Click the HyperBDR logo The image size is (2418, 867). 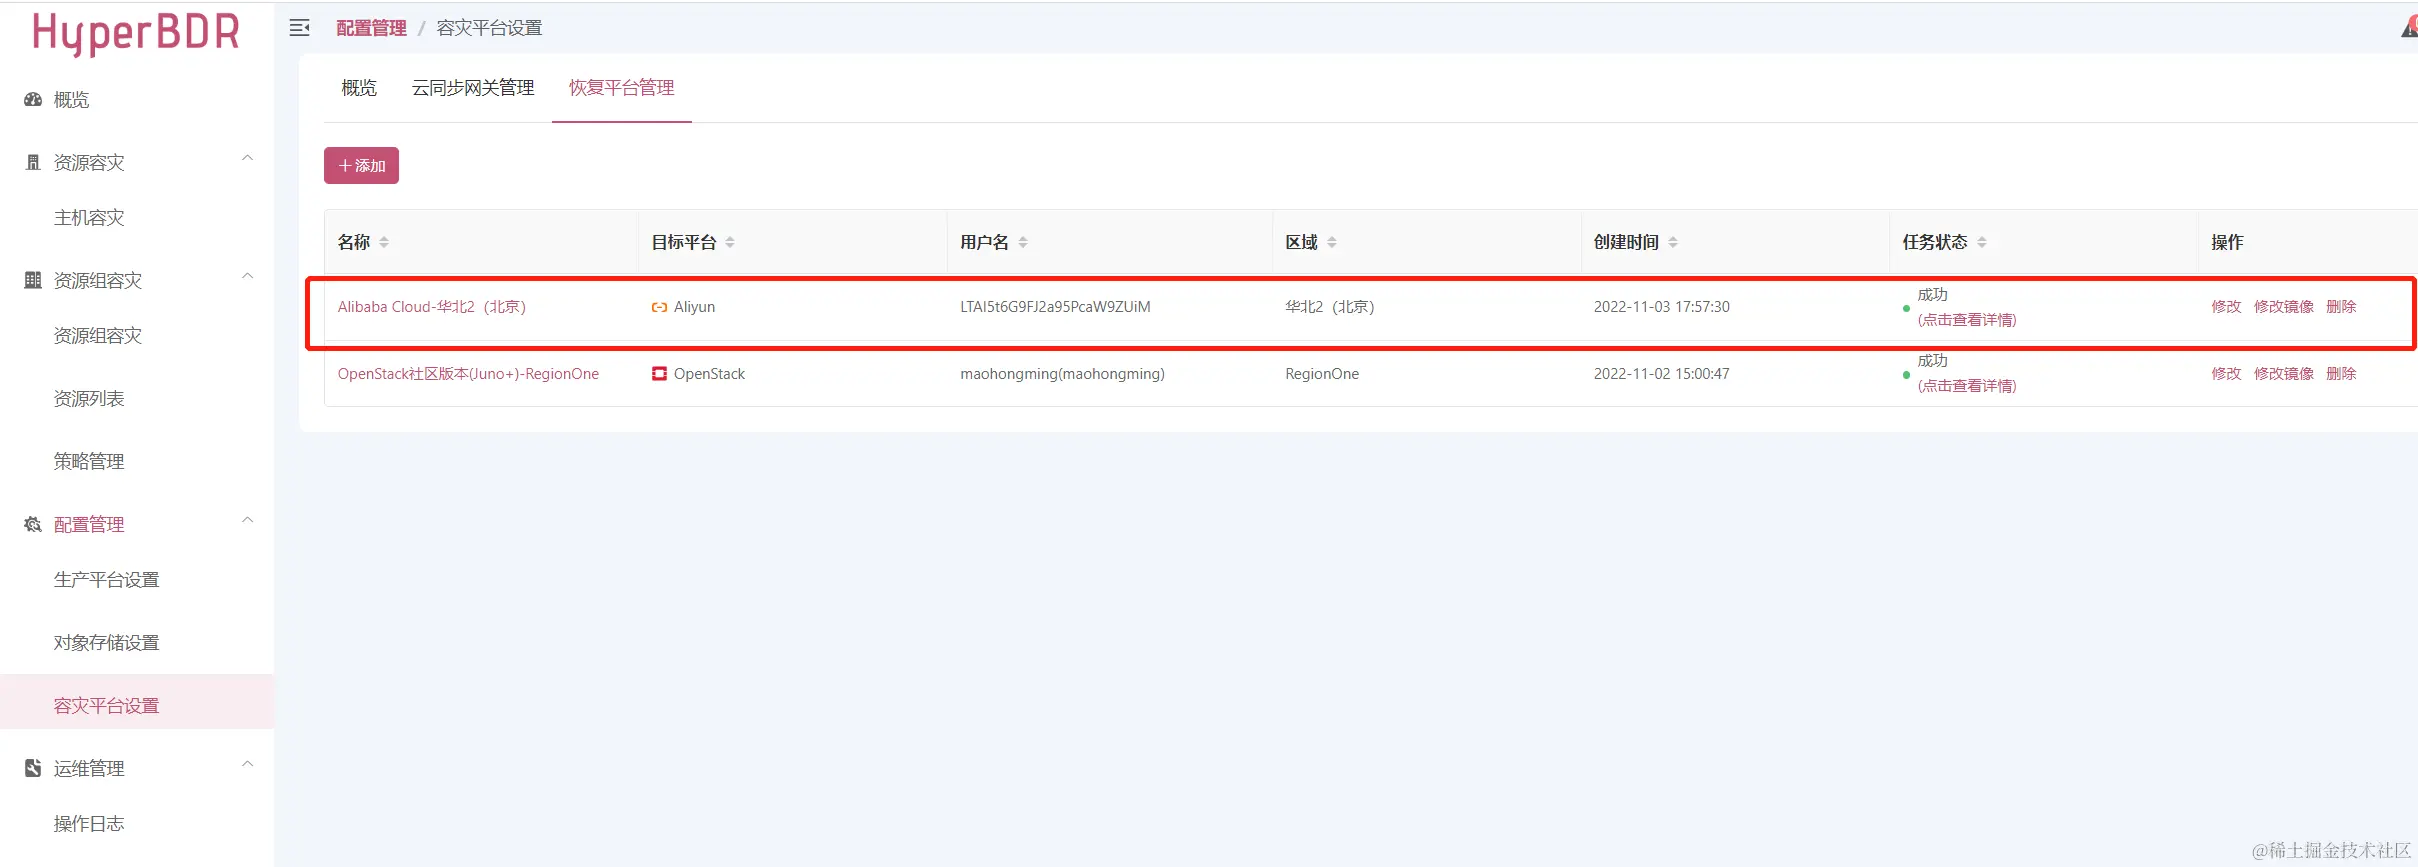tap(136, 32)
